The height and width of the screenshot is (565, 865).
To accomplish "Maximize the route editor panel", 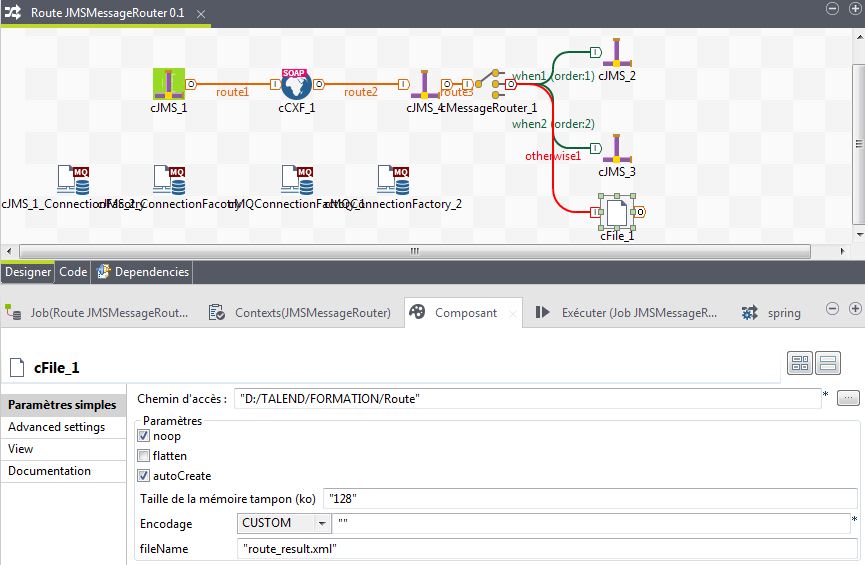I will pos(855,8).
